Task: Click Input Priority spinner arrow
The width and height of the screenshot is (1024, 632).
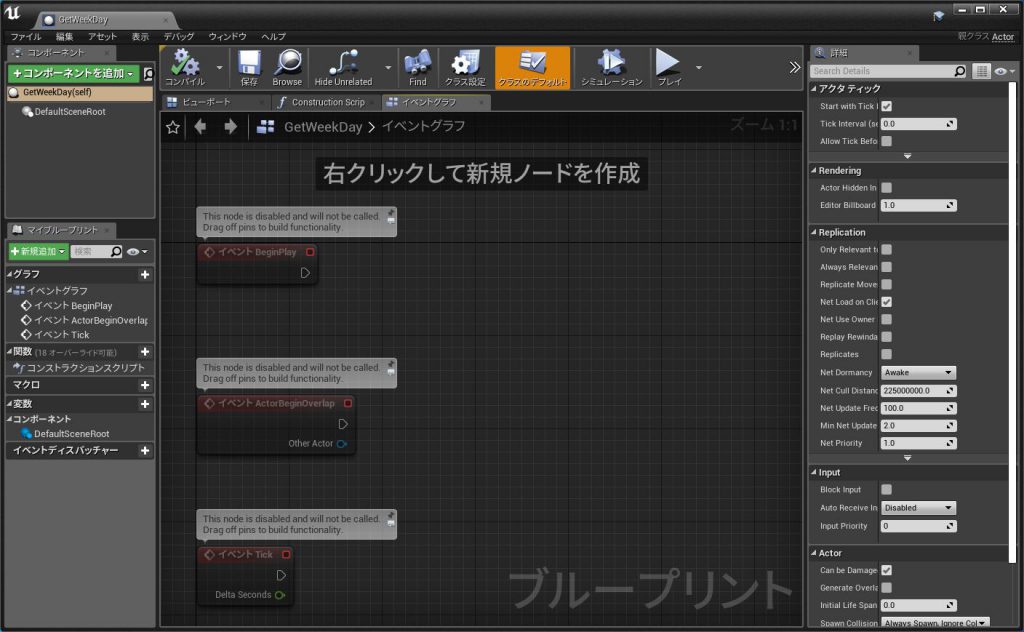Action: [x=950, y=526]
